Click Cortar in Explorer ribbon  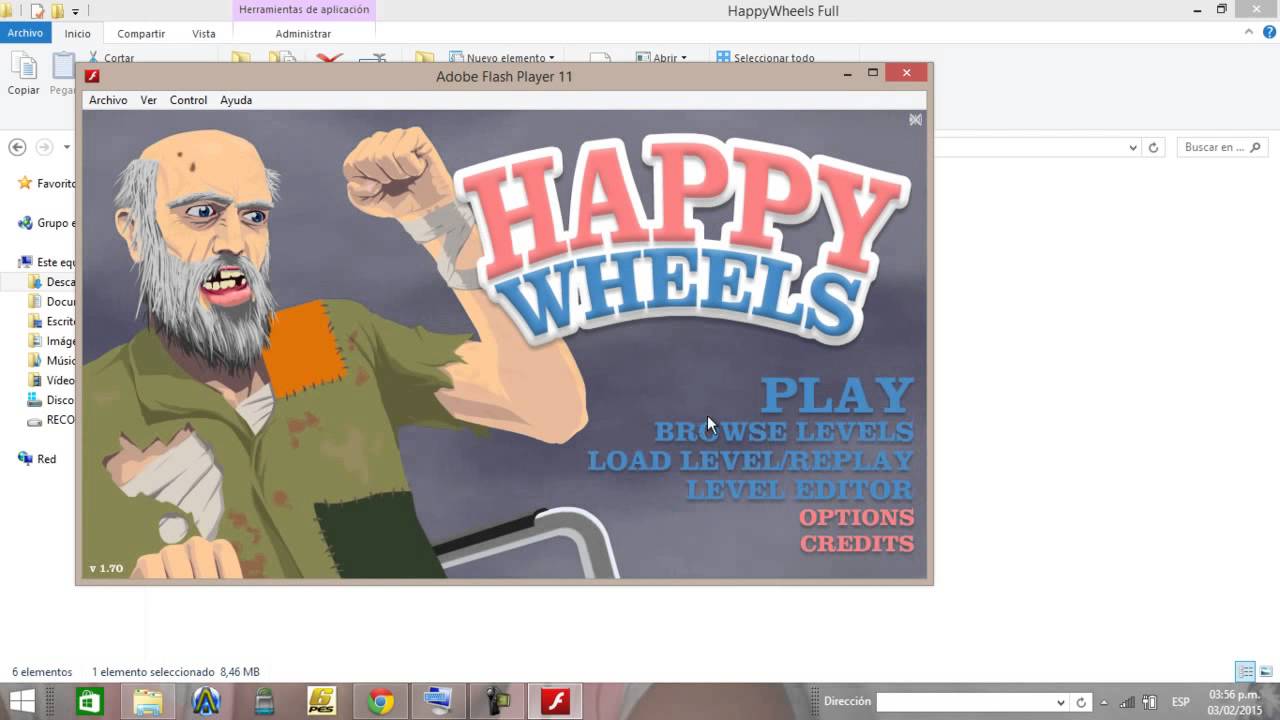(x=111, y=58)
